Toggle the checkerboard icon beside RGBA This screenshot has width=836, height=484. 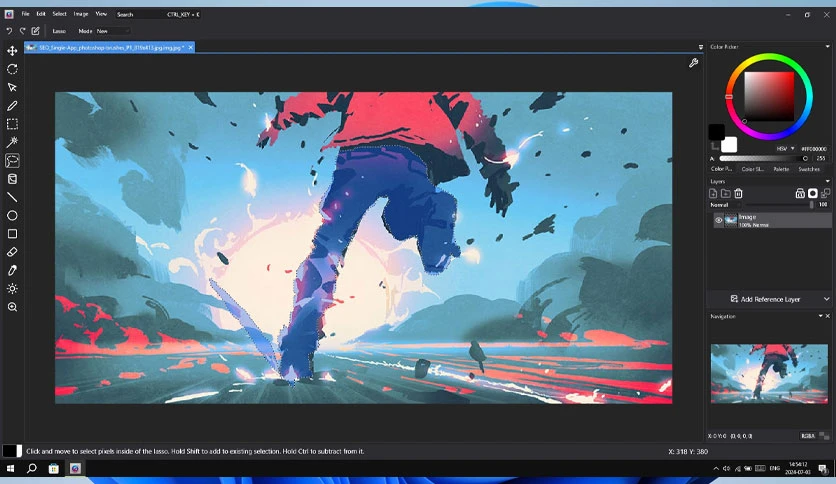pos(824,436)
